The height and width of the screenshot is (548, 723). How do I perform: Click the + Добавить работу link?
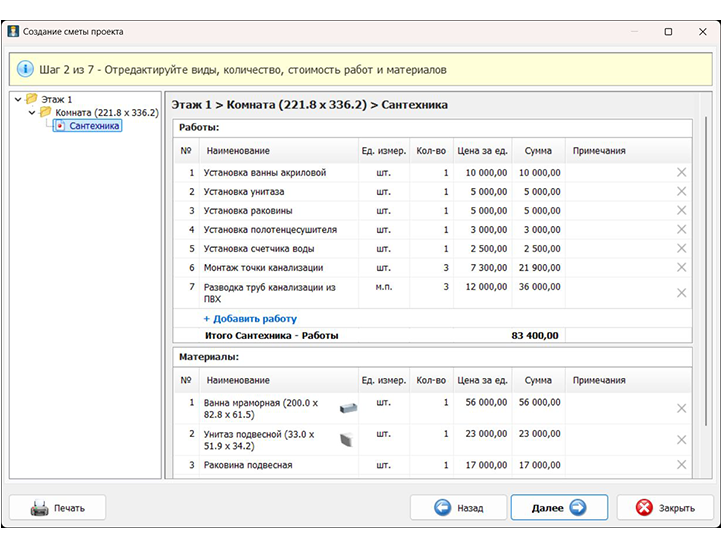[x=250, y=319]
